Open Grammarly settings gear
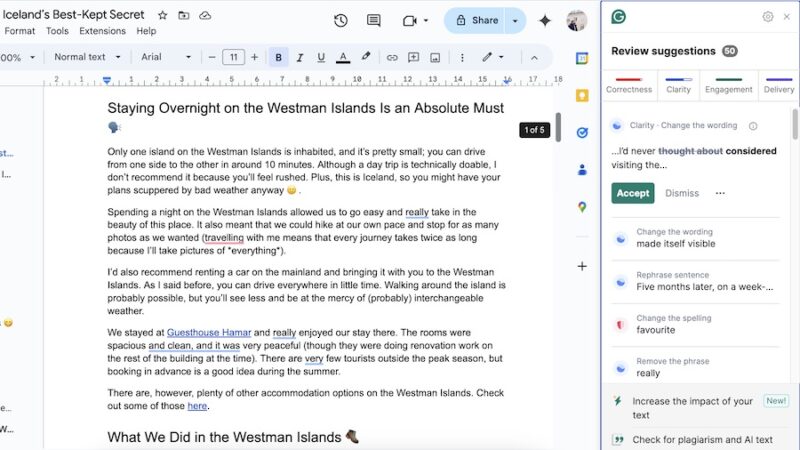The height and width of the screenshot is (450, 800). coord(767,17)
